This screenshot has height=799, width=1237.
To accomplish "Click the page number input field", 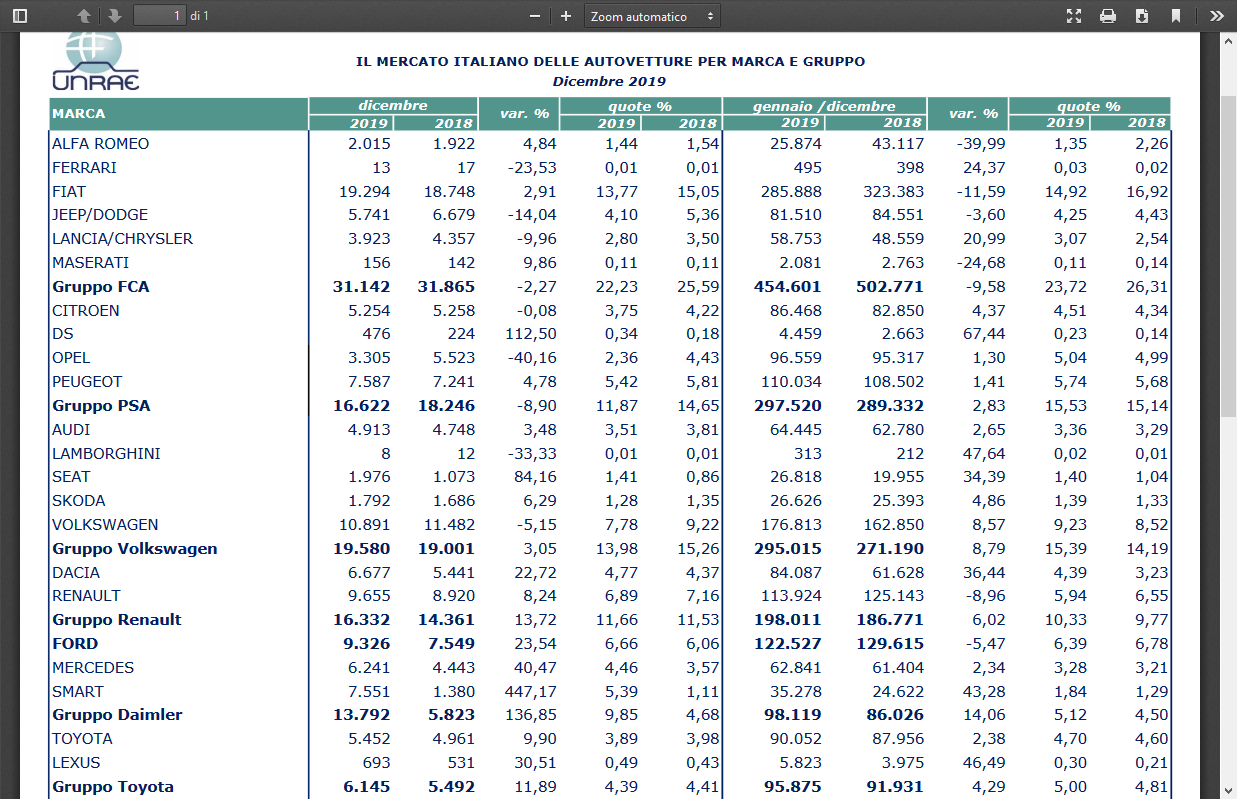I will click(160, 16).
